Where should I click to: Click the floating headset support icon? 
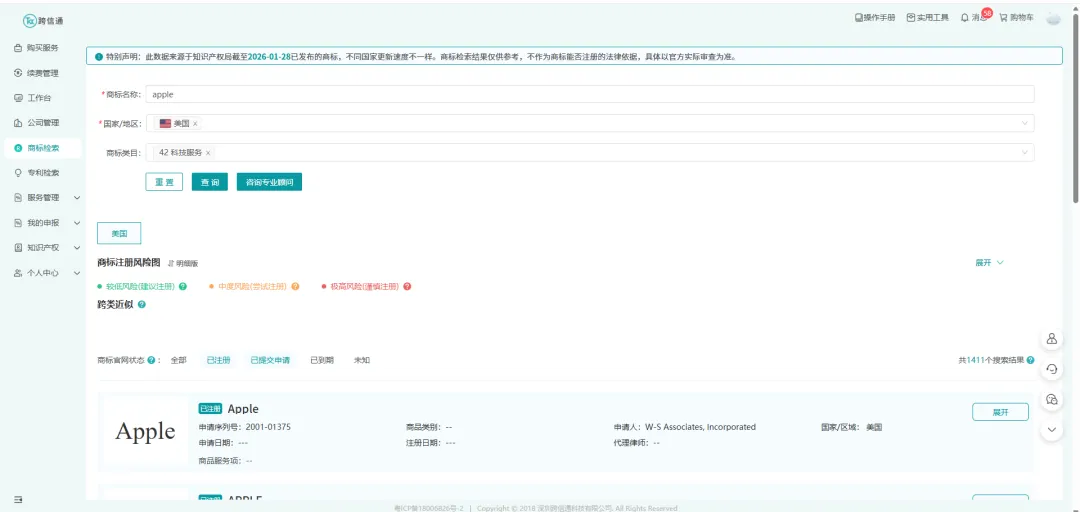(1052, 369)
